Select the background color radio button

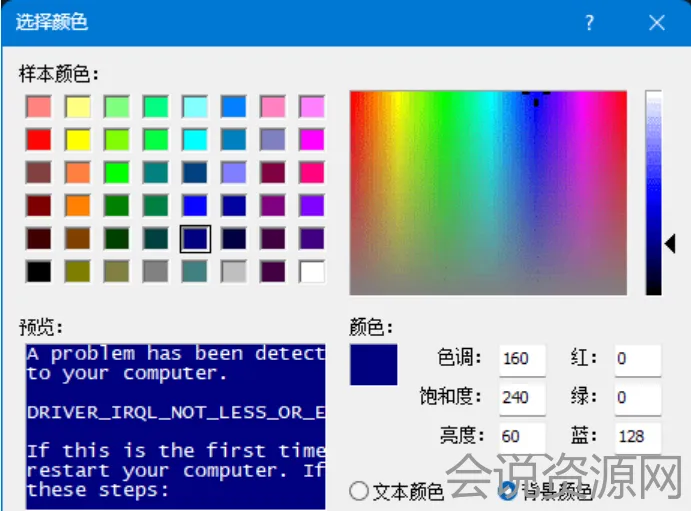point(507,491)
